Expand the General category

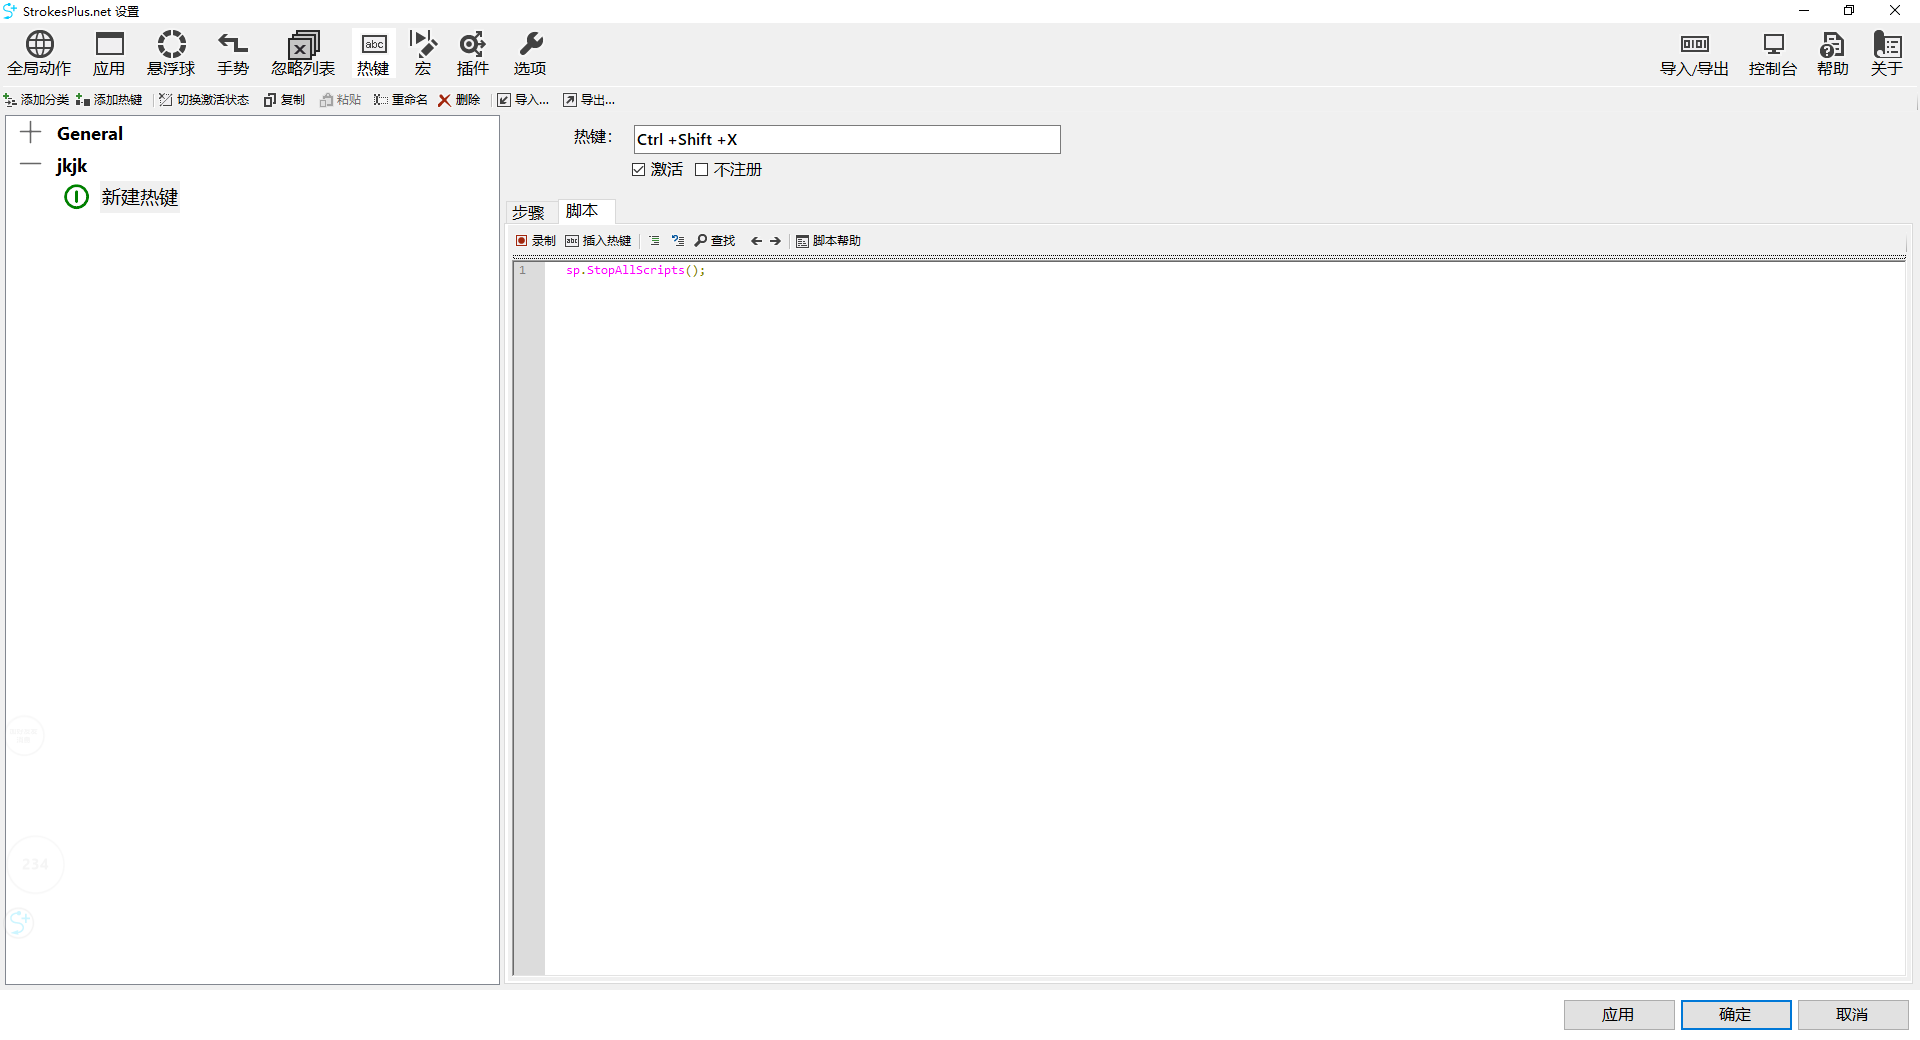pyautogui.click(x=31, y=133)
